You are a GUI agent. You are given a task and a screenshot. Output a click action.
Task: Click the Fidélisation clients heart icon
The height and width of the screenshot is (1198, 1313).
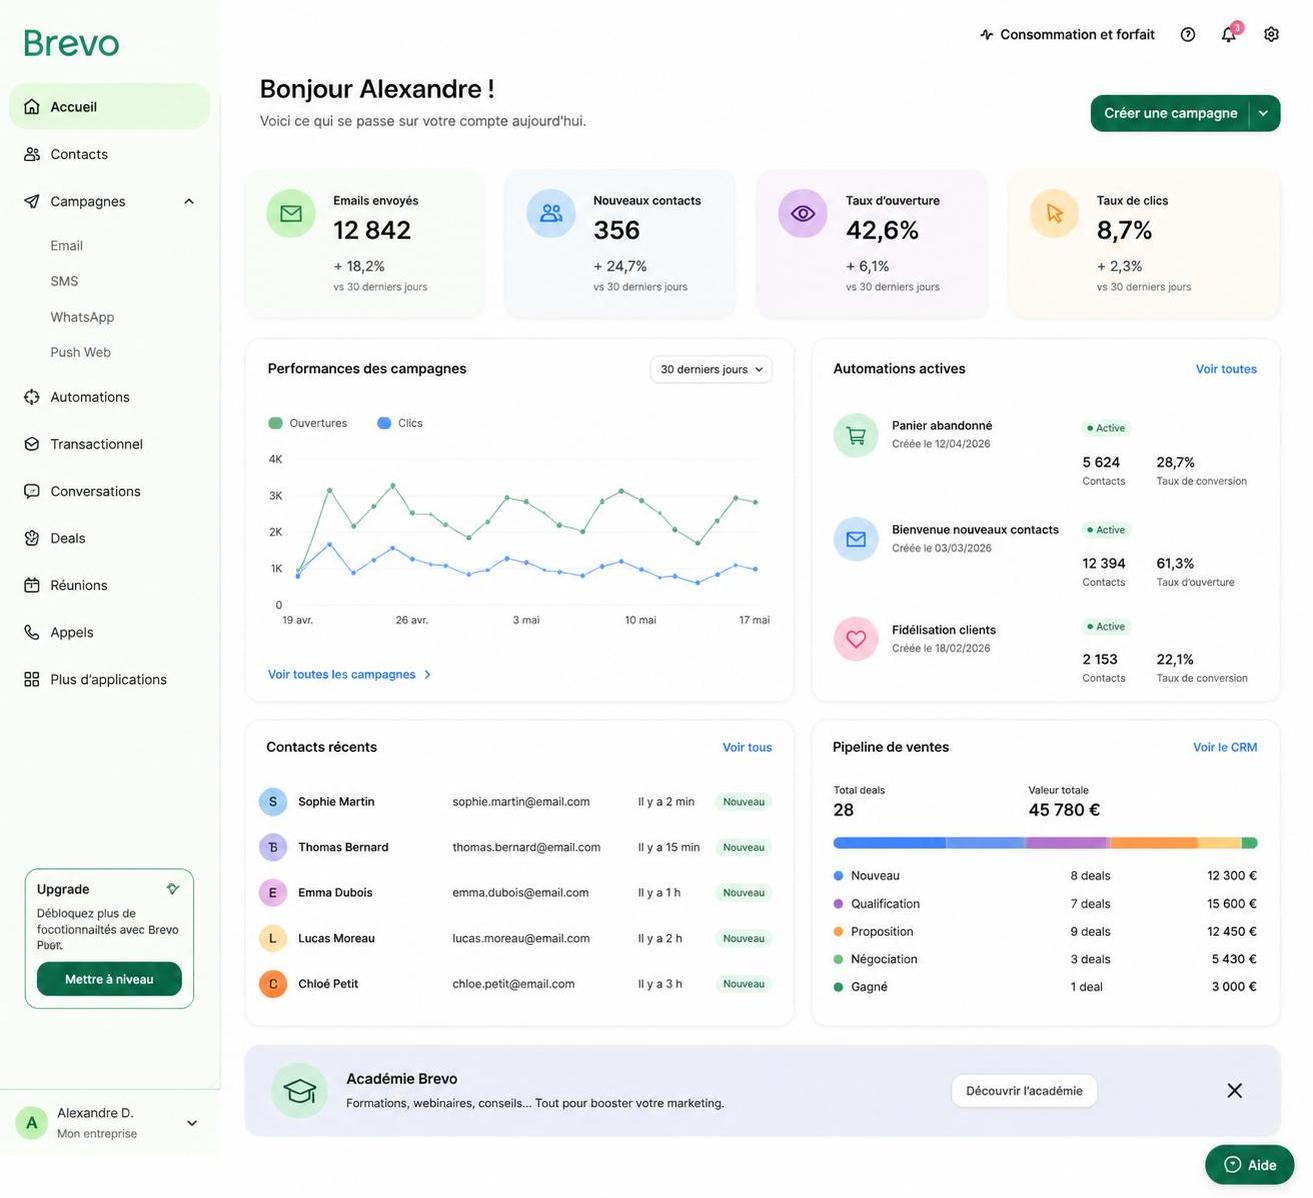coord(856,639)
